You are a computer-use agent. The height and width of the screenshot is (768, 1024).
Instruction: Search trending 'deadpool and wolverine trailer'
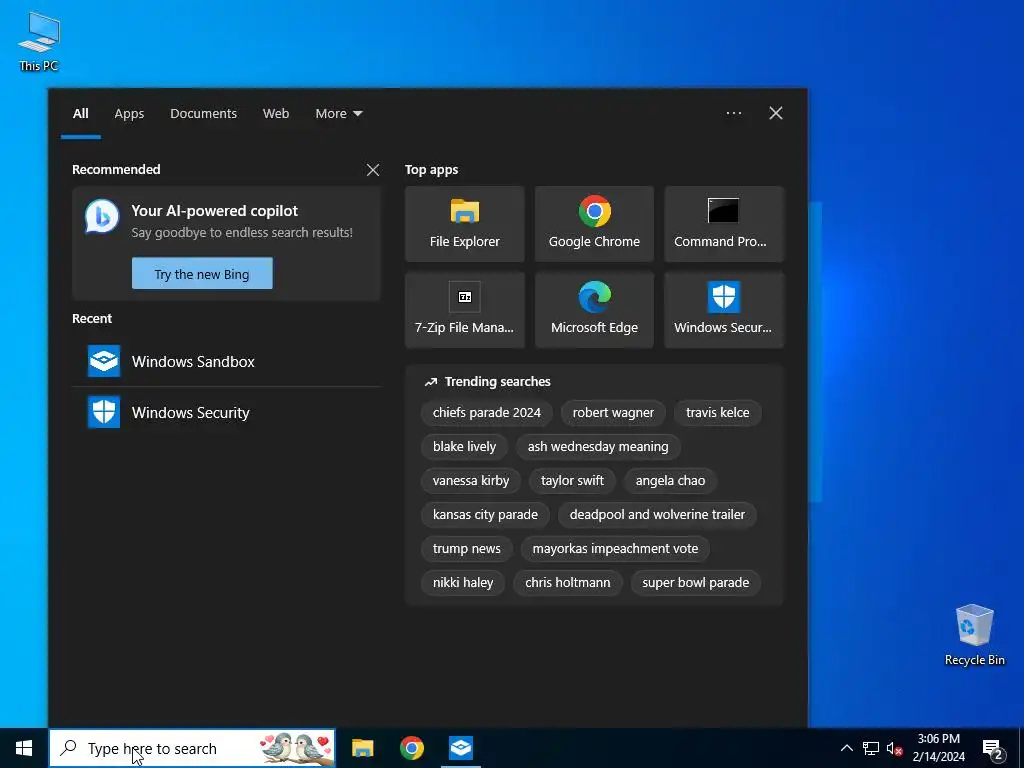(657, 515)
